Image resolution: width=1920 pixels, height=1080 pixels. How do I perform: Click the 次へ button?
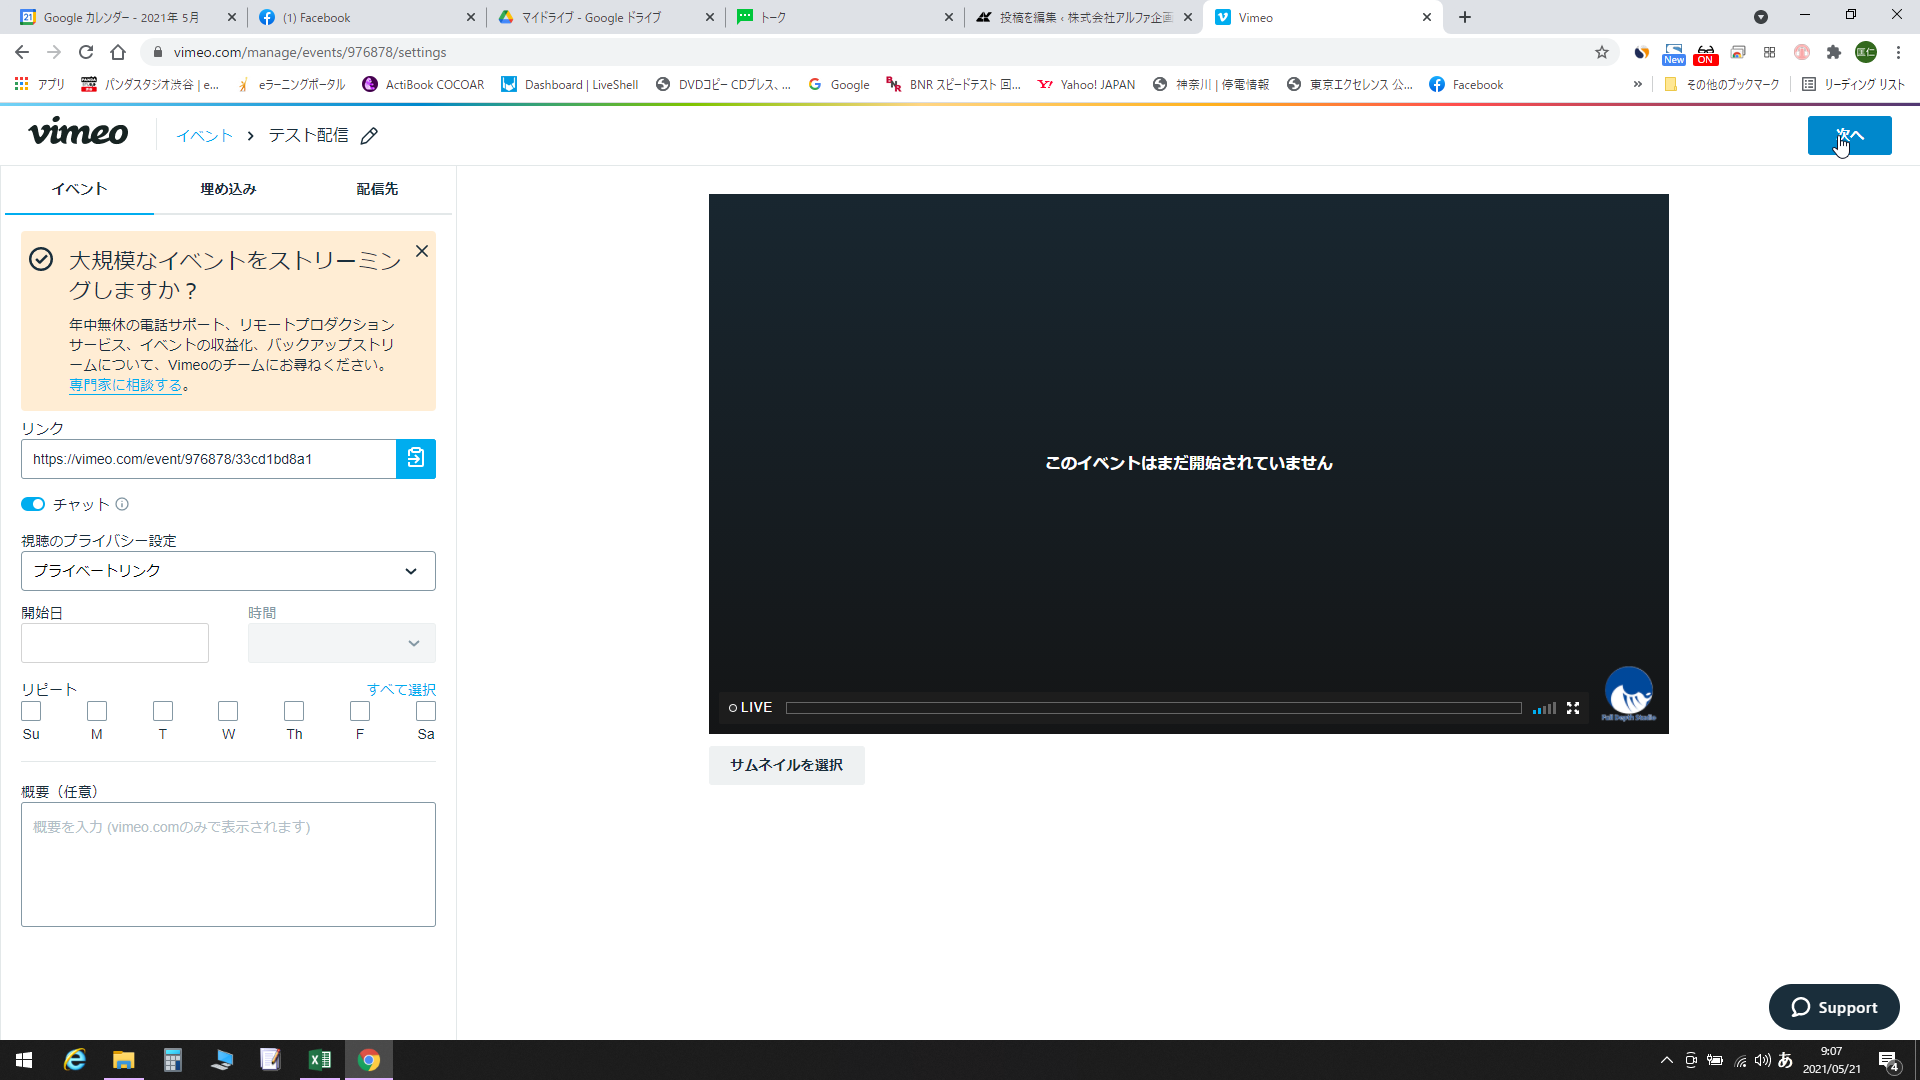point(1849,136)
